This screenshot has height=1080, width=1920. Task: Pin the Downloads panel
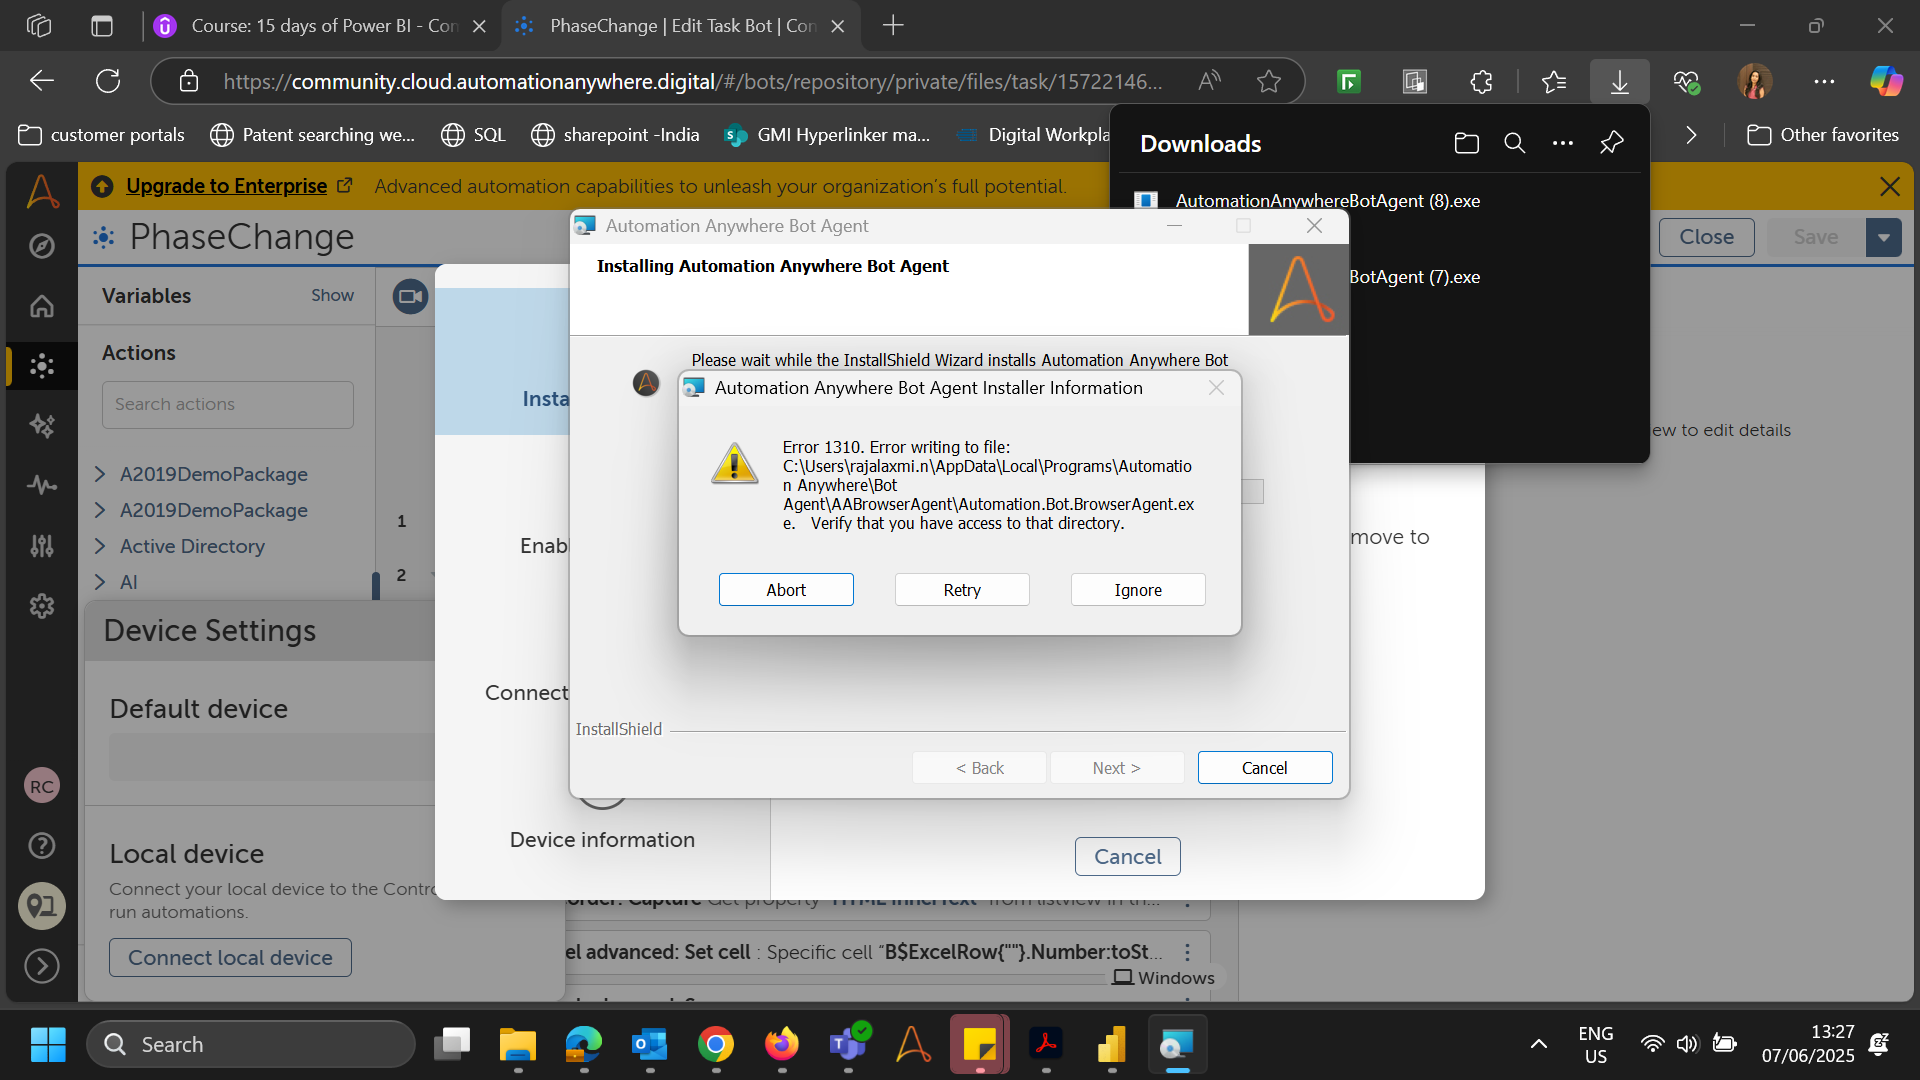tap(1611, 143)
